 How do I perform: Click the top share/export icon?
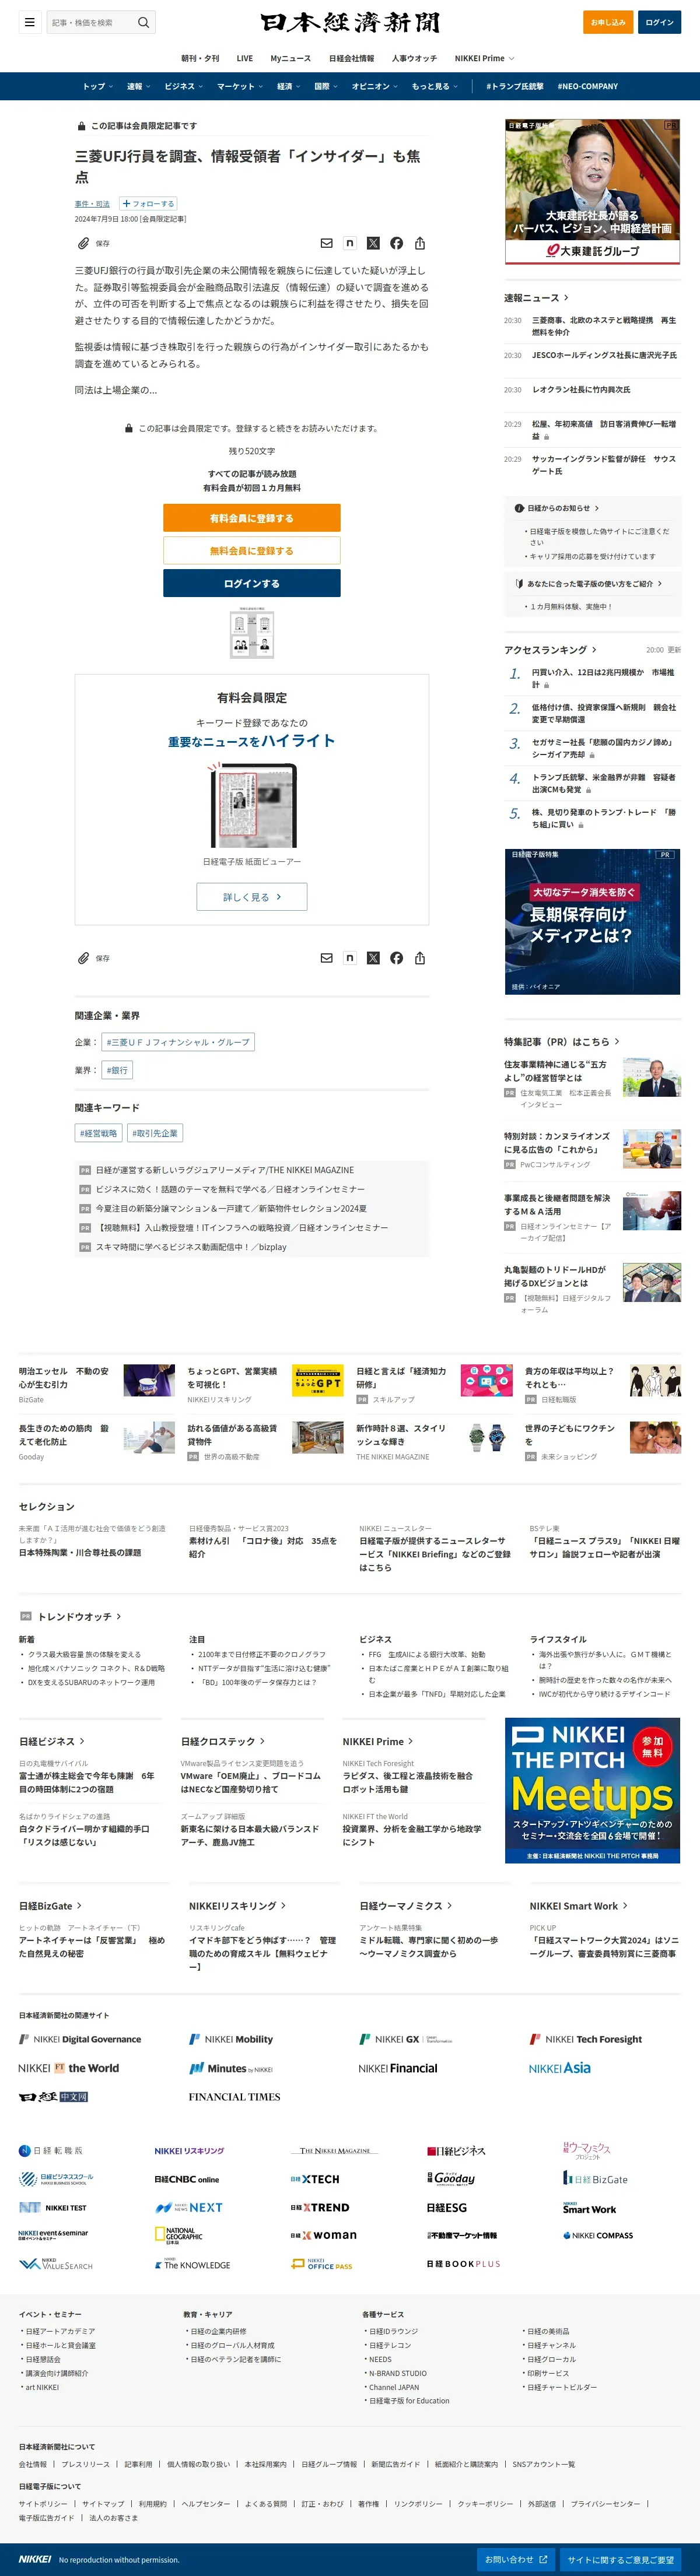pos(420,243)
